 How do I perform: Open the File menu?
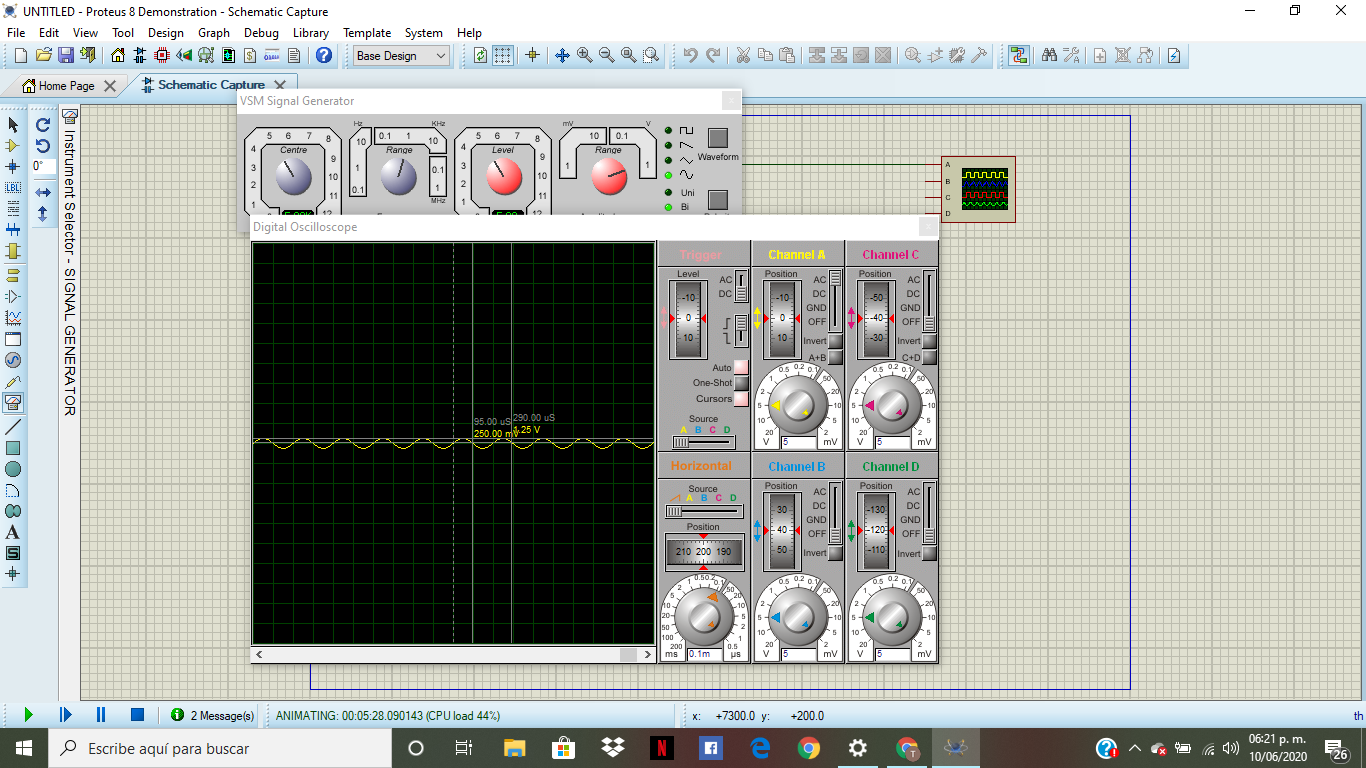click(16, 33)
